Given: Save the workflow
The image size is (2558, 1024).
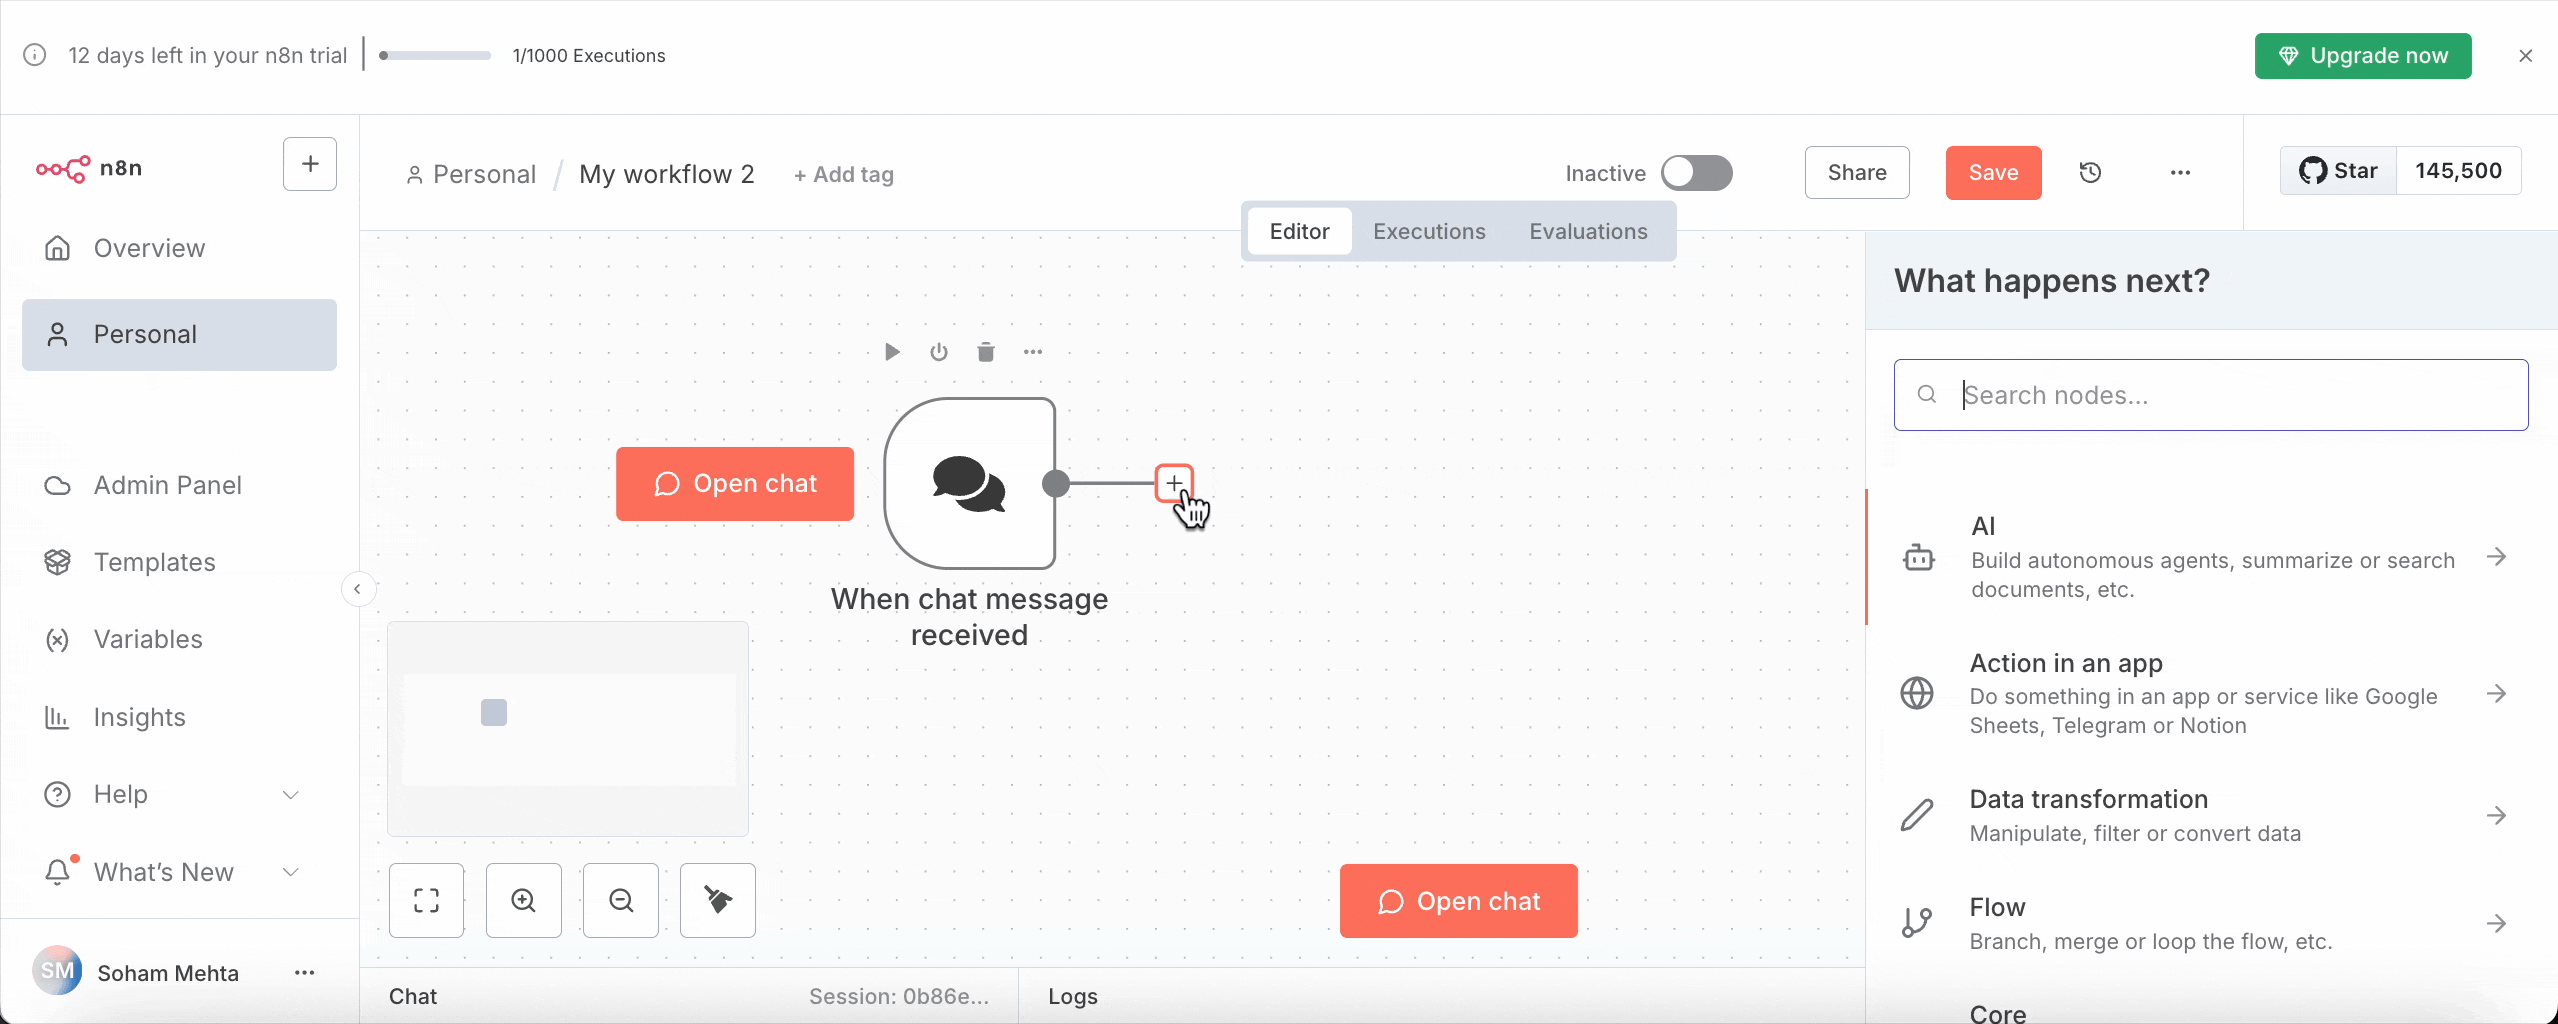Looking at the screenshot, I should [x=1992, y=172].
